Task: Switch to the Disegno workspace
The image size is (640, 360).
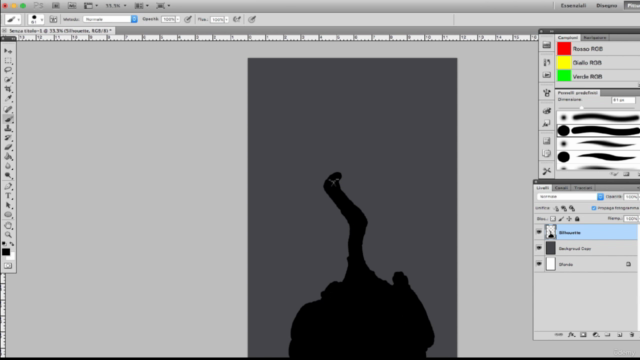Action: [x=607, y=6]
